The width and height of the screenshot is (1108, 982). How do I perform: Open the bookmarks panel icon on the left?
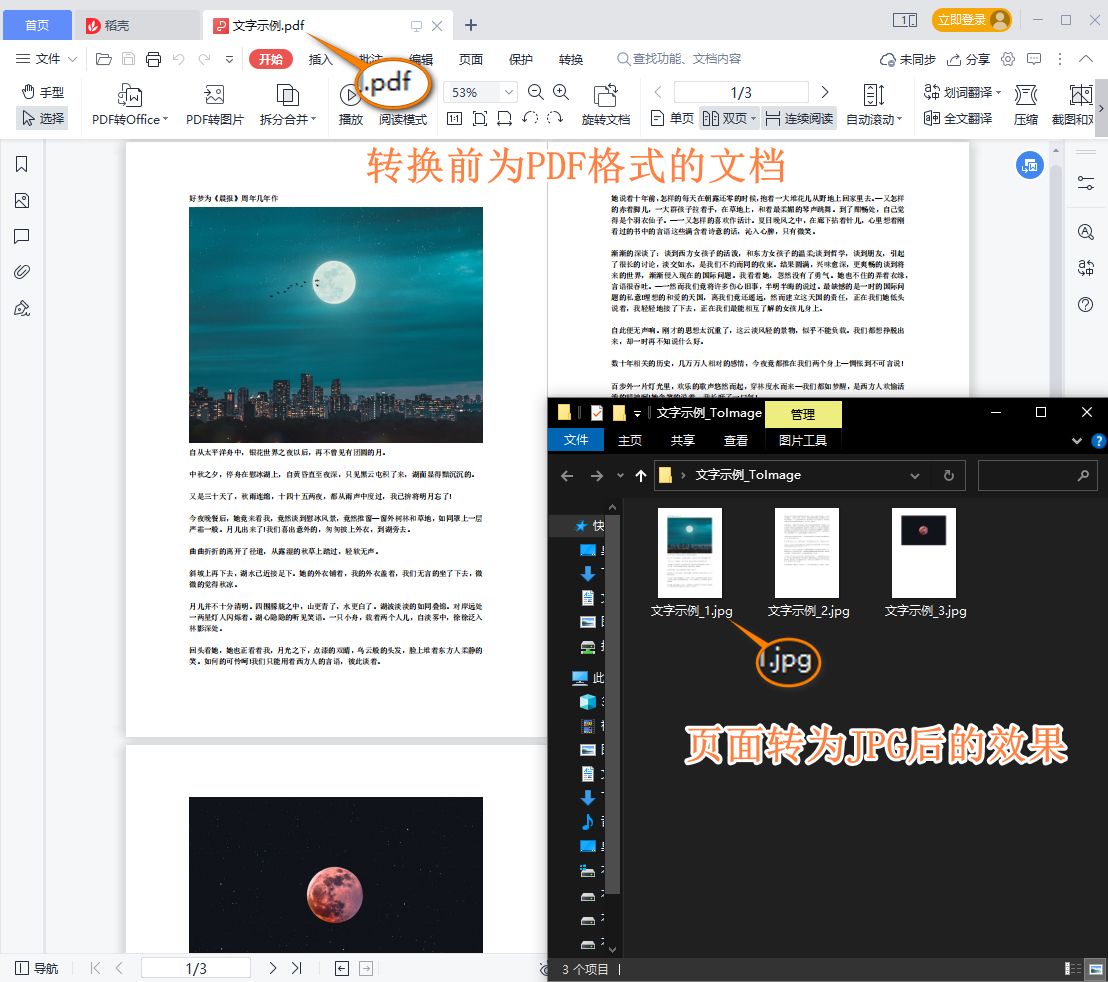pos(21,163)
